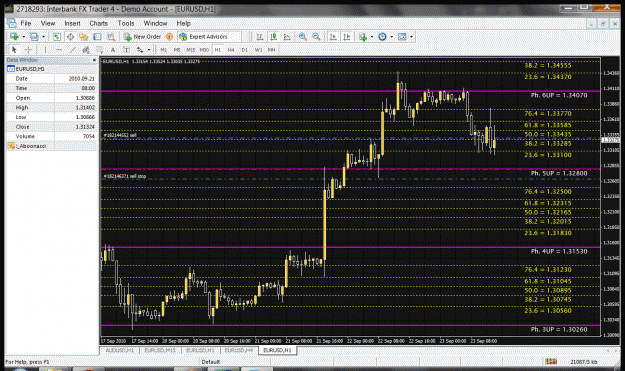The image size is (625, 371).
Task: Open the View menu
Action: click(48, 24)
